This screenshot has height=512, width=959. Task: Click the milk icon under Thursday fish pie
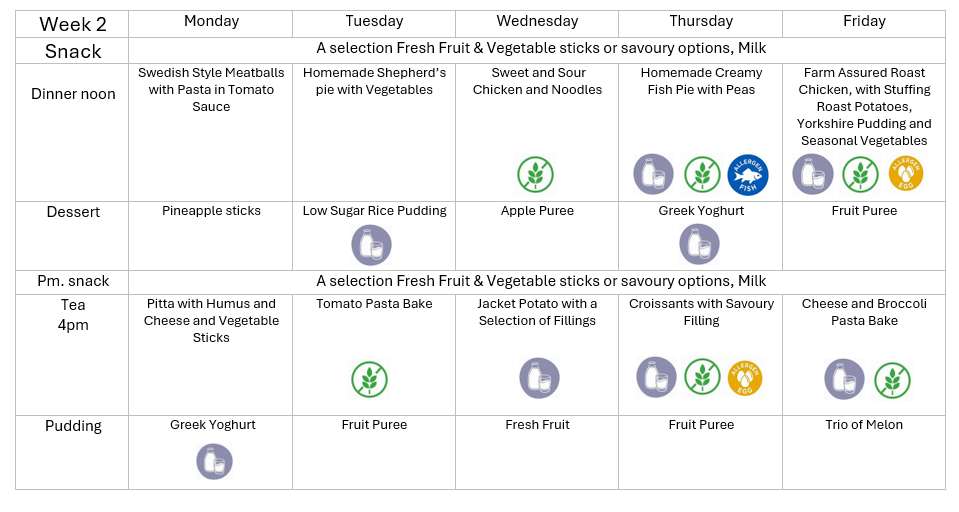(x=653, y=174)
